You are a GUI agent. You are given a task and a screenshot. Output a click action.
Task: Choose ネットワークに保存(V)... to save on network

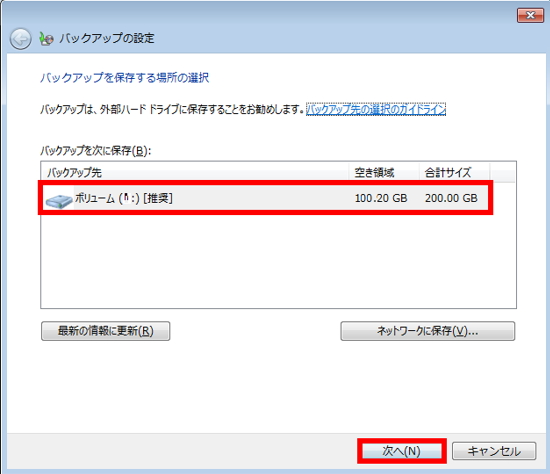point(428,331)
